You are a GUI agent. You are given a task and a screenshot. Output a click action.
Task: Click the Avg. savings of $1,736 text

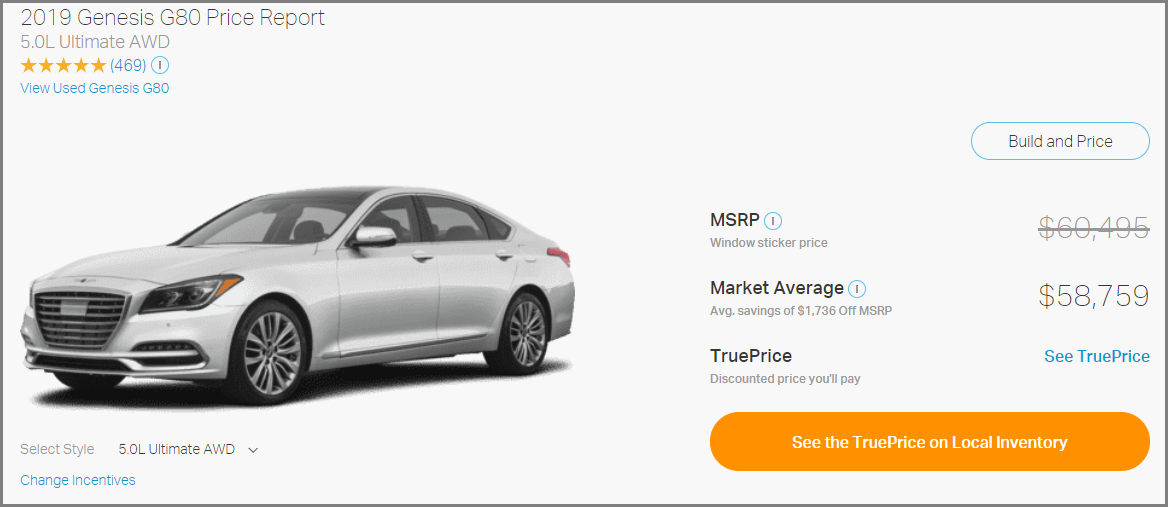(x=801, y=310)
